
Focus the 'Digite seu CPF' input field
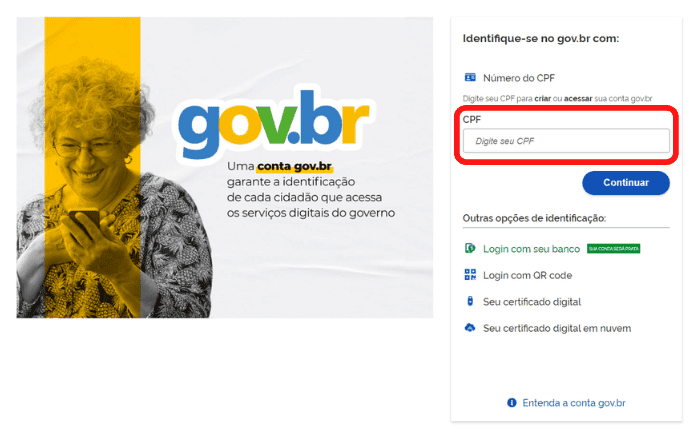566,141
